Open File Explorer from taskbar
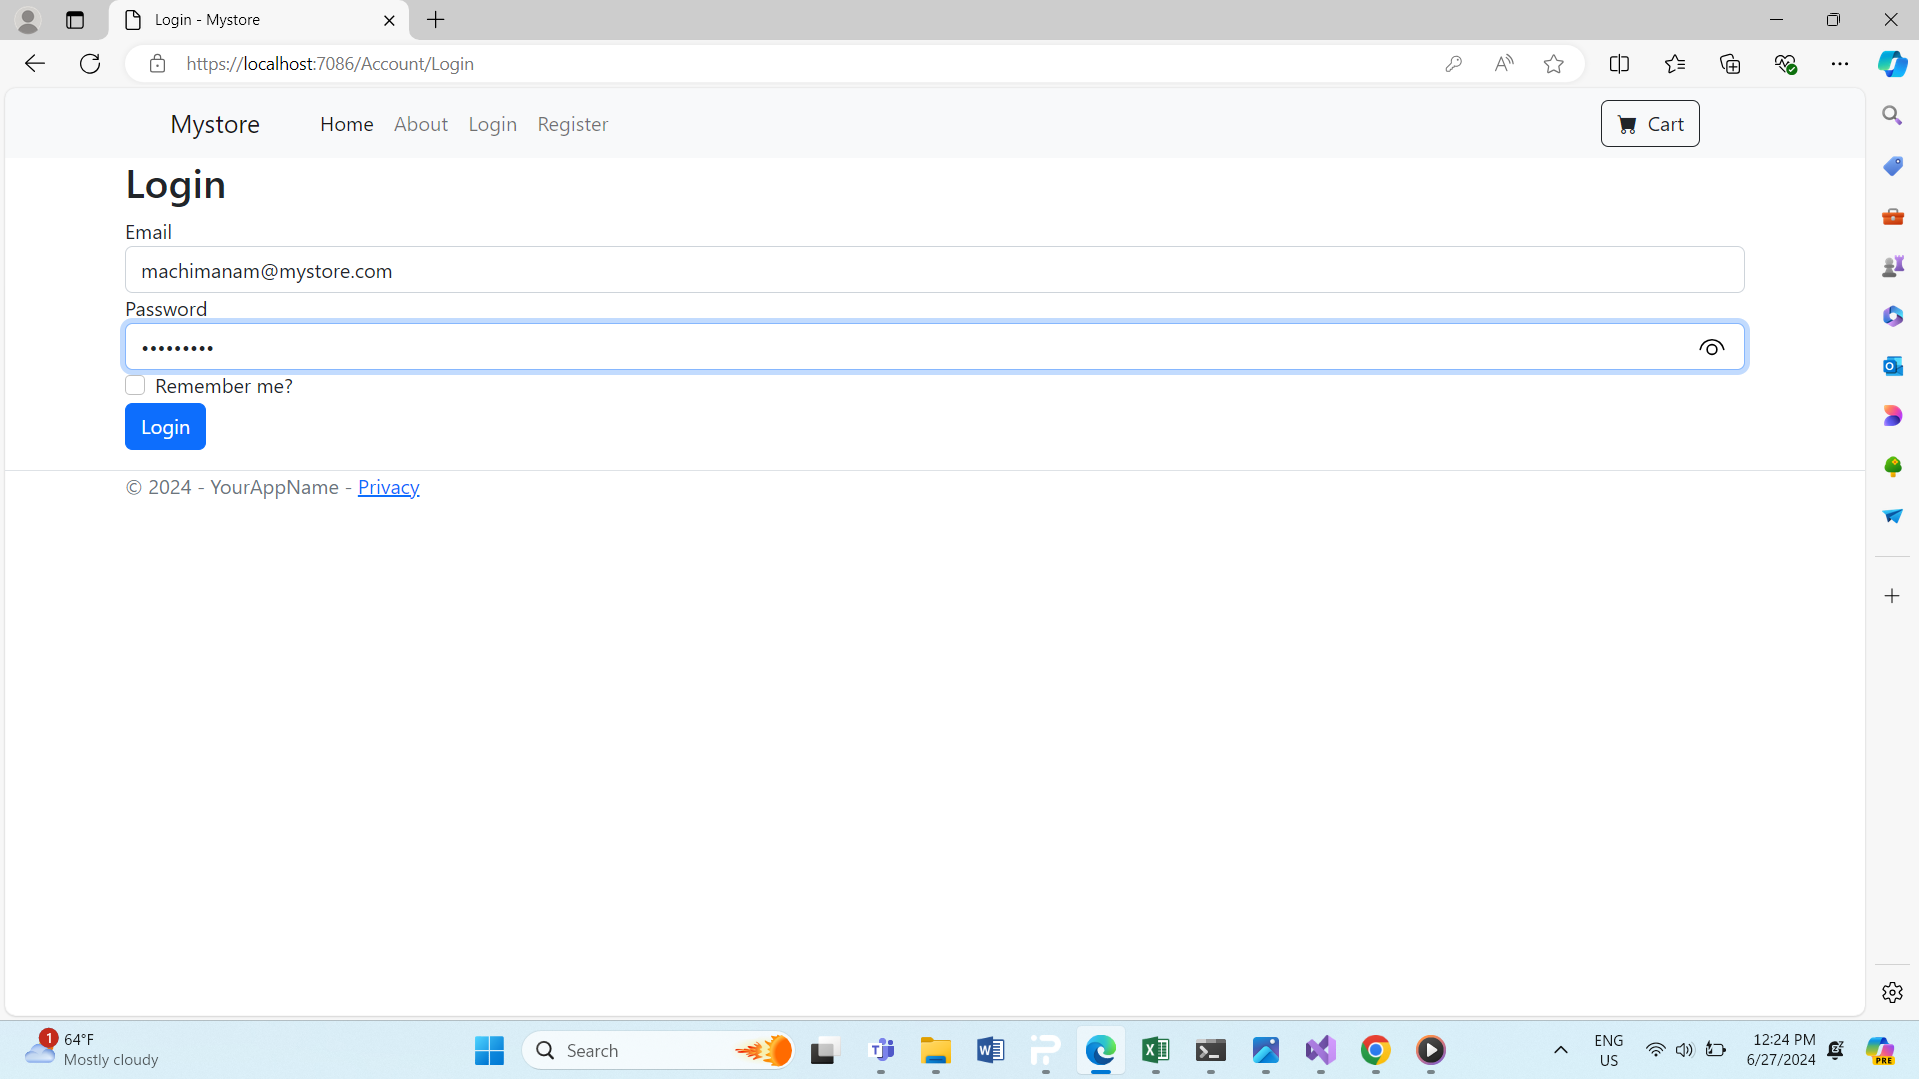The width and height of the screenshot is (1919, 1079). tap(936, 1050)
